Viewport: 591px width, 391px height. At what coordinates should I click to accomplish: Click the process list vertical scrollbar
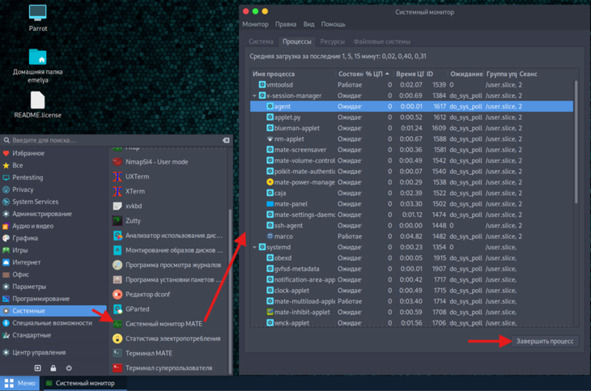click(576, 142)
